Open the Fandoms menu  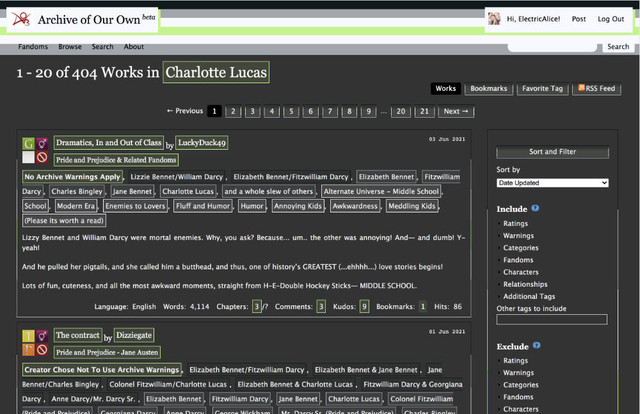pos(33,47)
